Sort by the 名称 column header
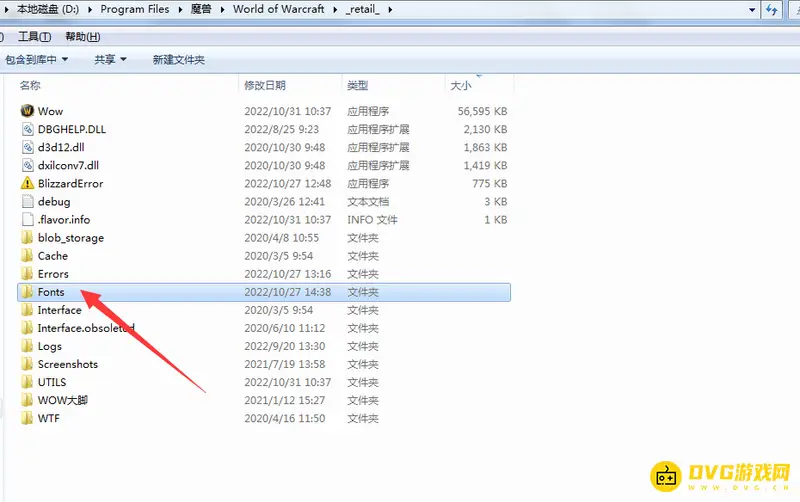 tap(30, 85)
